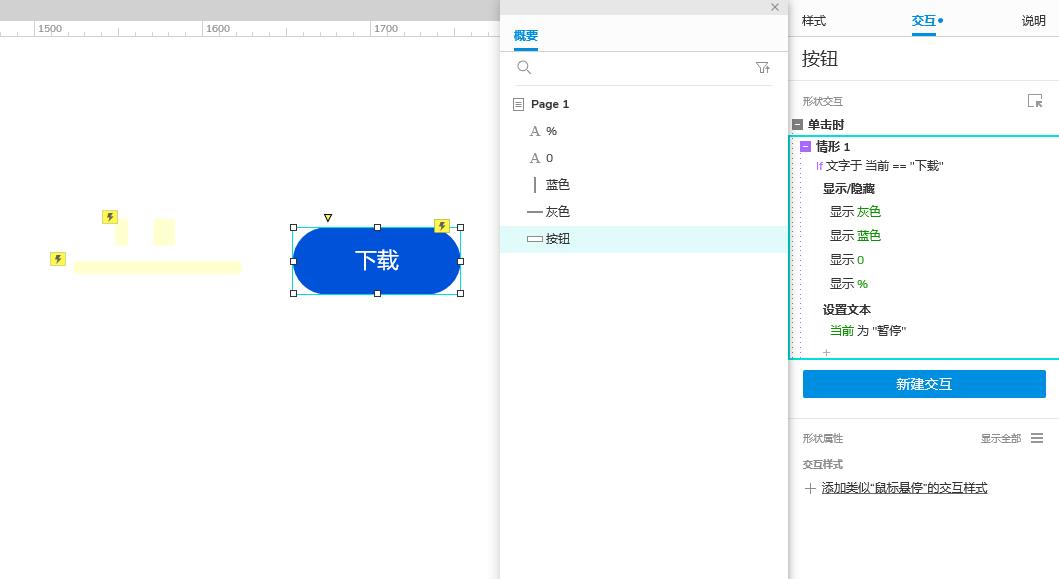This screenshot has height=579, width=1059.
Task: Select the 显示 % action target
Action: [x=848, y=284]
